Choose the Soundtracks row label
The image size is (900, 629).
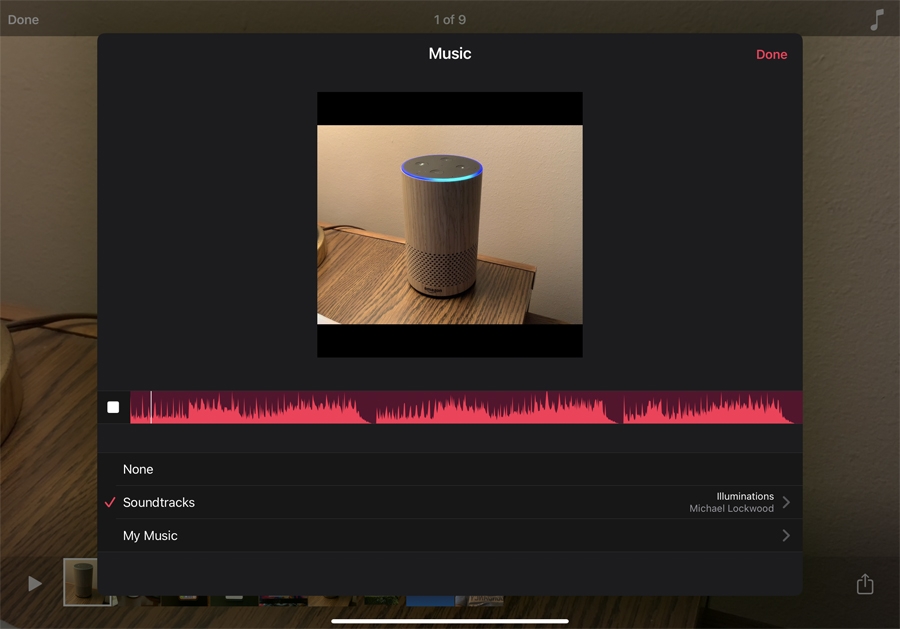tap(159, 502)
